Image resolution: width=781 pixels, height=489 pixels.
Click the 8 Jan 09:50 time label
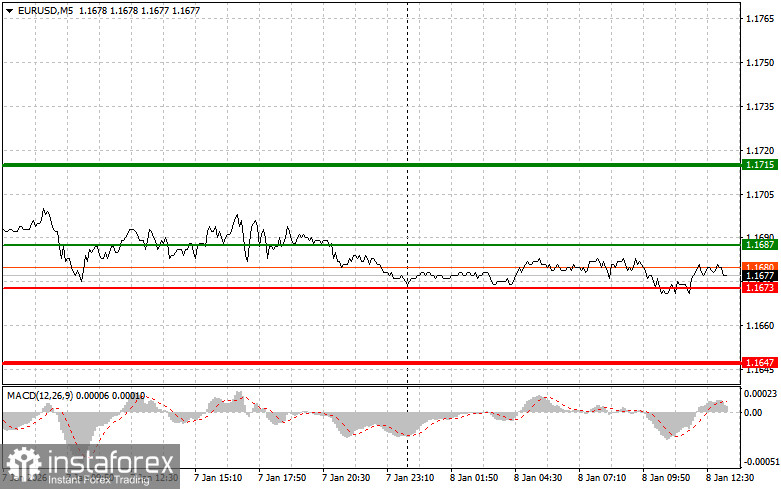pyautogui.click(x=666, y=478)
